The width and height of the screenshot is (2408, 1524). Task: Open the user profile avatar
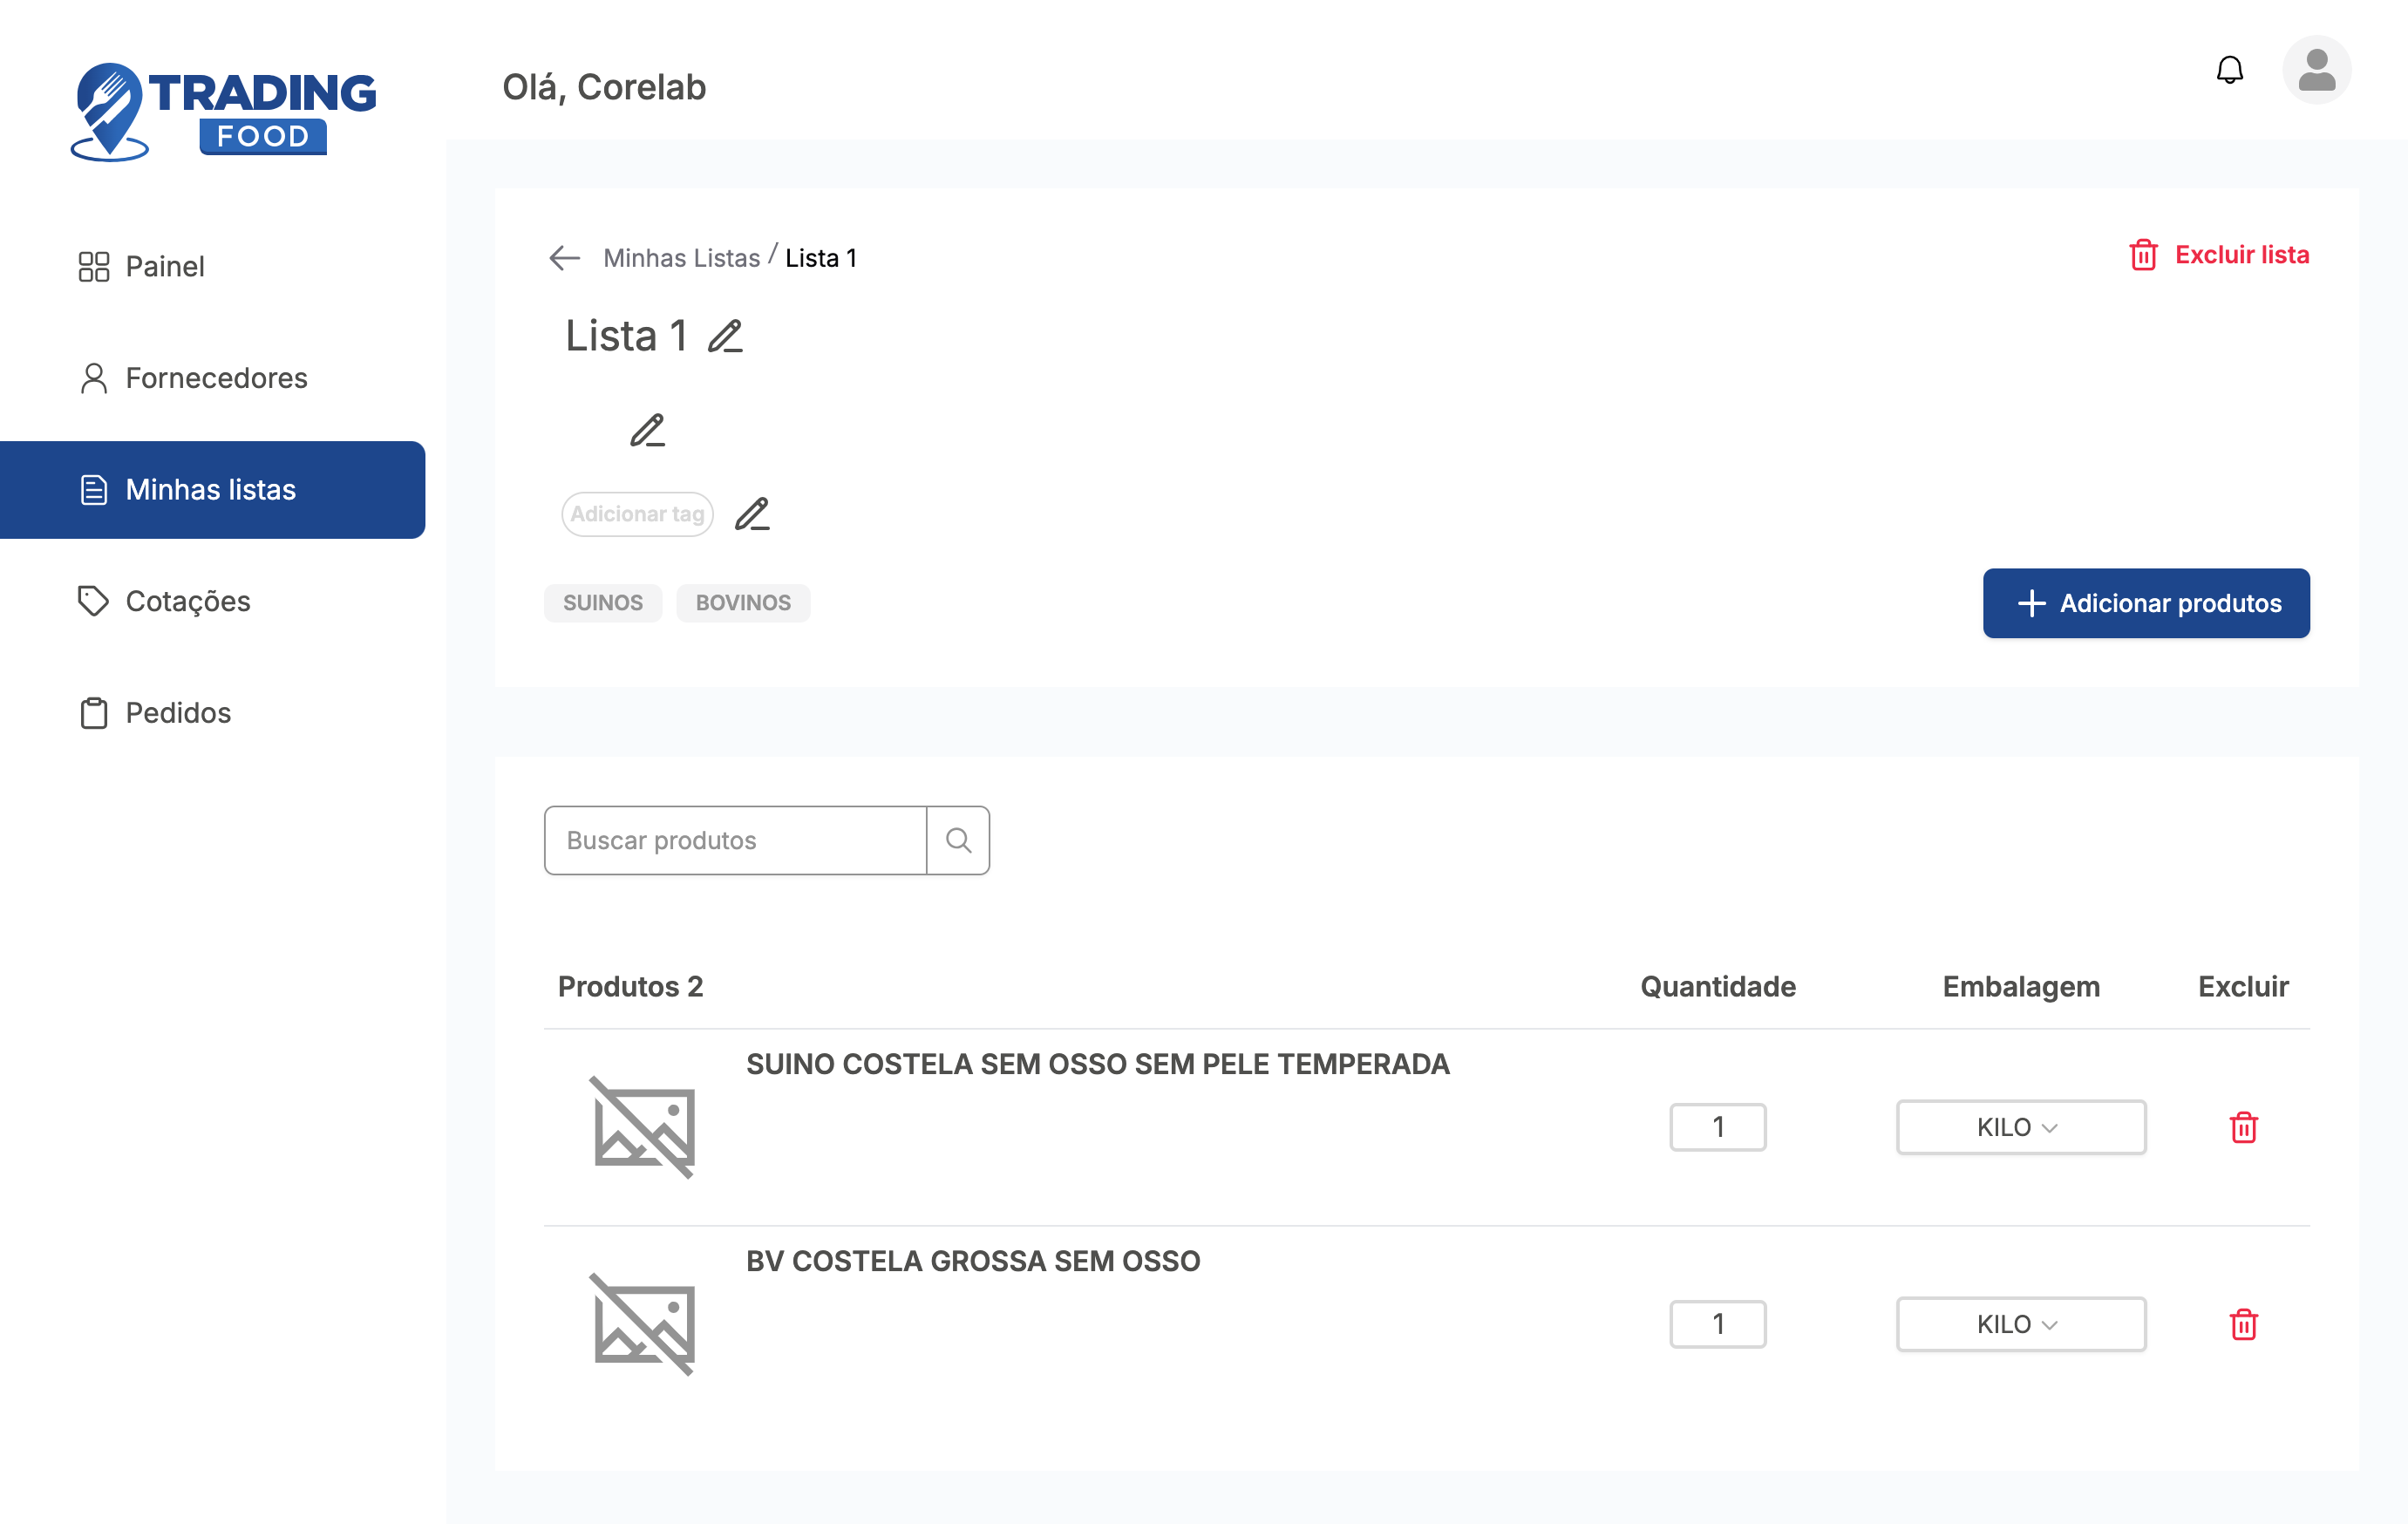click(2315, 70)
